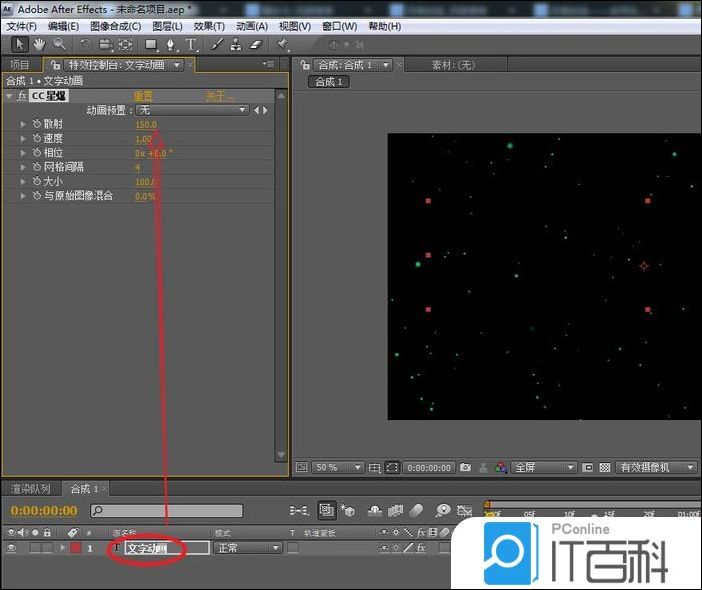Viewport: 702px width, 590px height.
Task: Open the 动画预置 dropdown
Action: point(192,110)
